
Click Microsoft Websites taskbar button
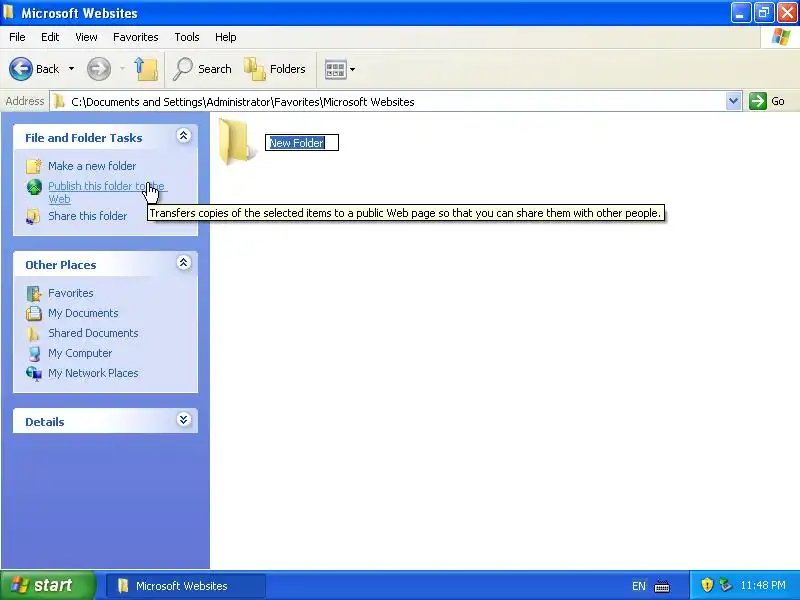pos(186,586)
